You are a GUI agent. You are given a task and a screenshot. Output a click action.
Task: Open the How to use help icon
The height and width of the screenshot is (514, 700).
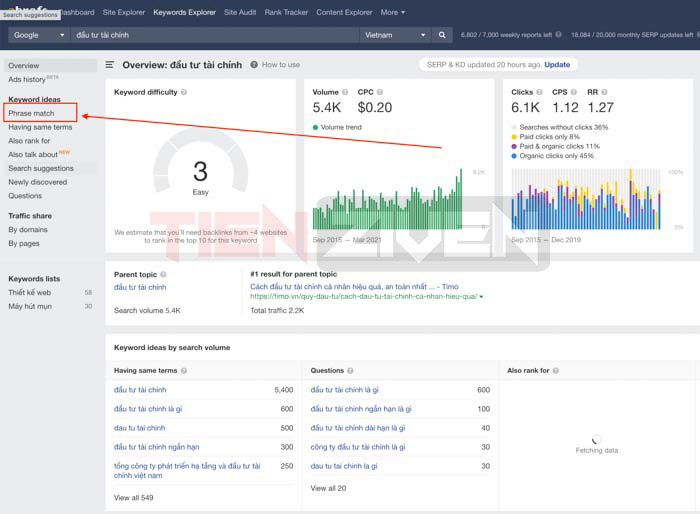[x=254, y=65]
